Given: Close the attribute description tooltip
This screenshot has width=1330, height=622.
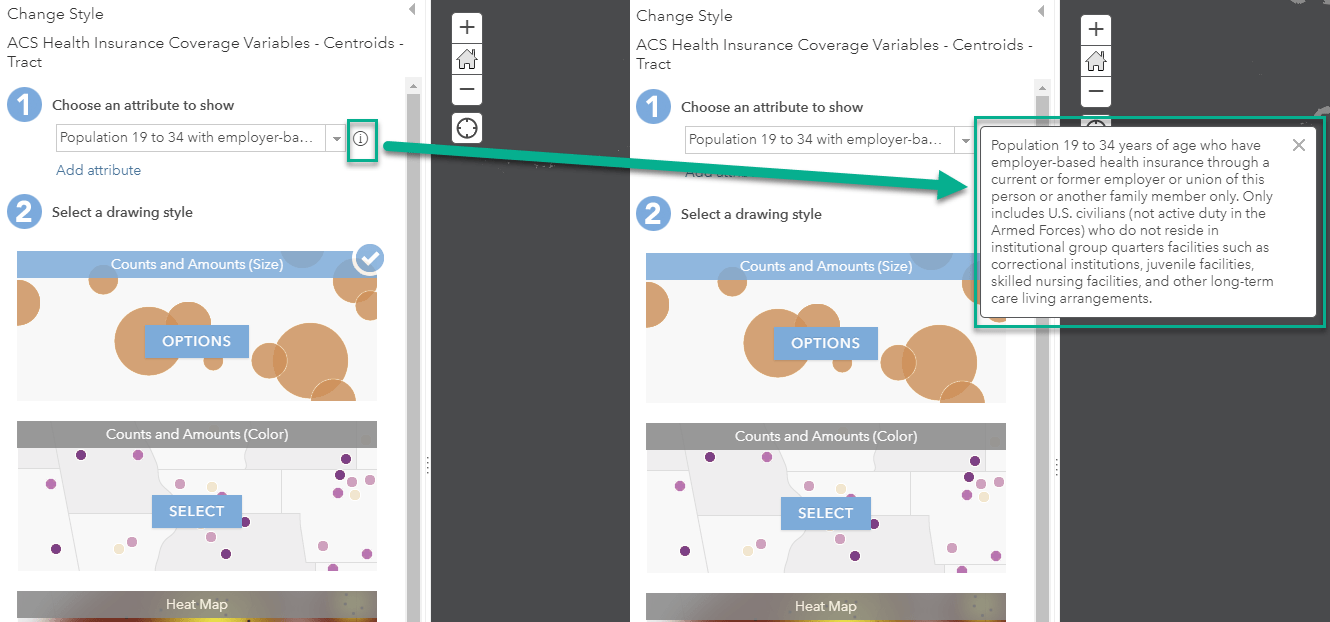Looking at the screenshot, I should coord(1298,144).
